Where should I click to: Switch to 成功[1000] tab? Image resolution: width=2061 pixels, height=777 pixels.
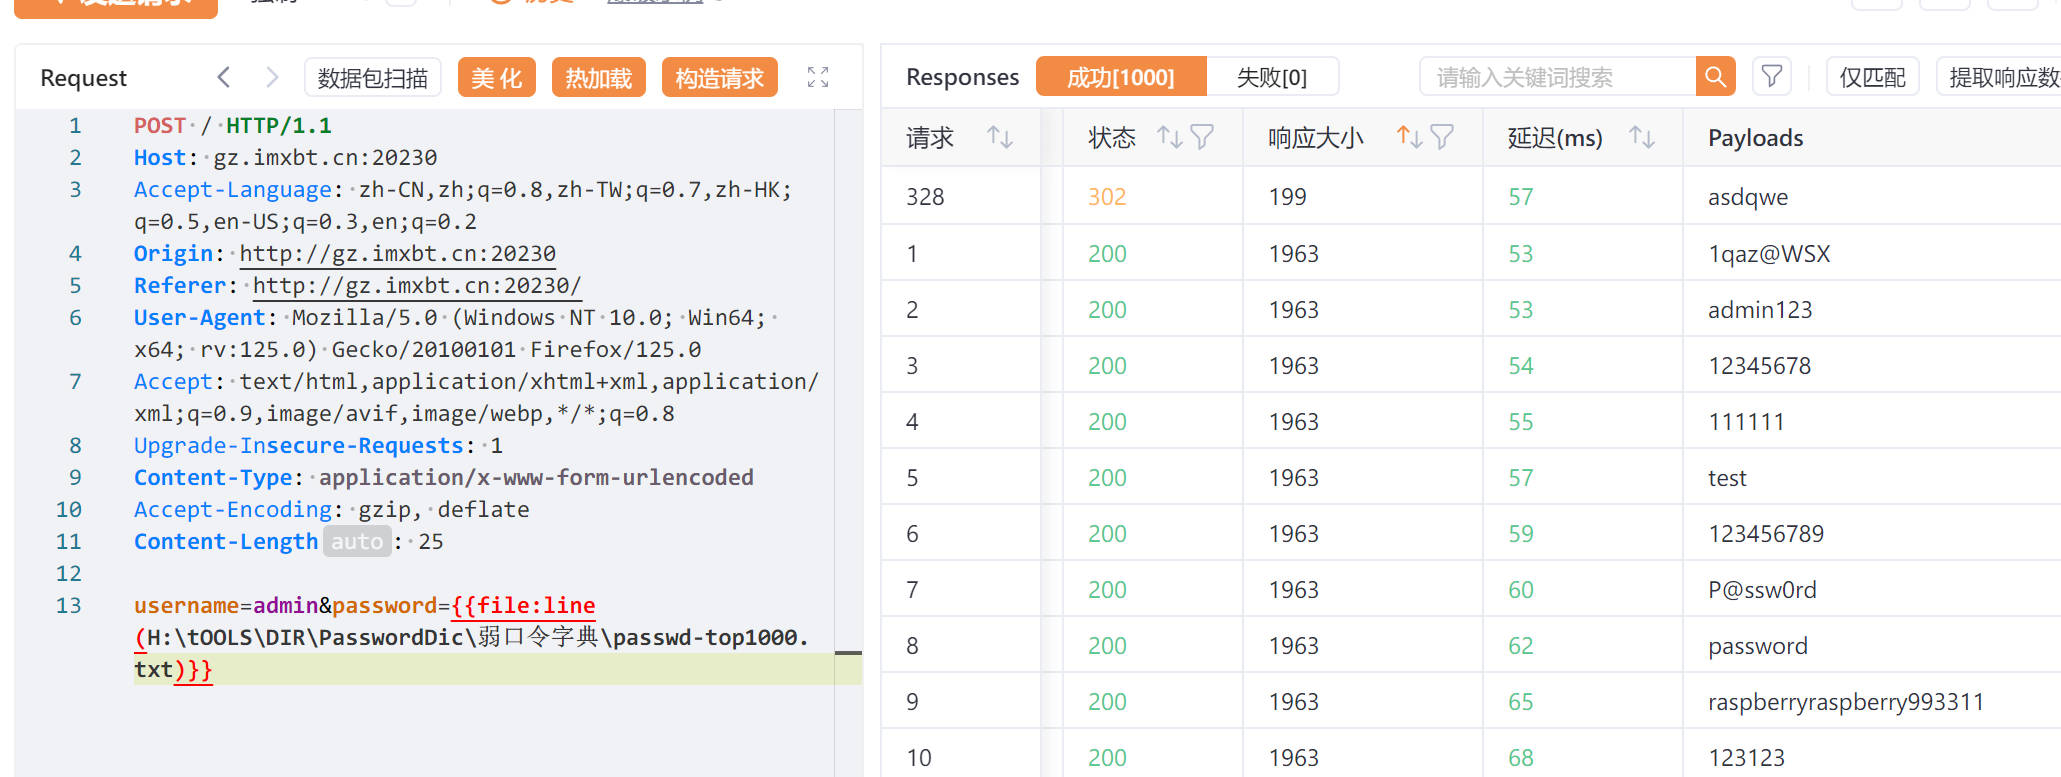1121,77
